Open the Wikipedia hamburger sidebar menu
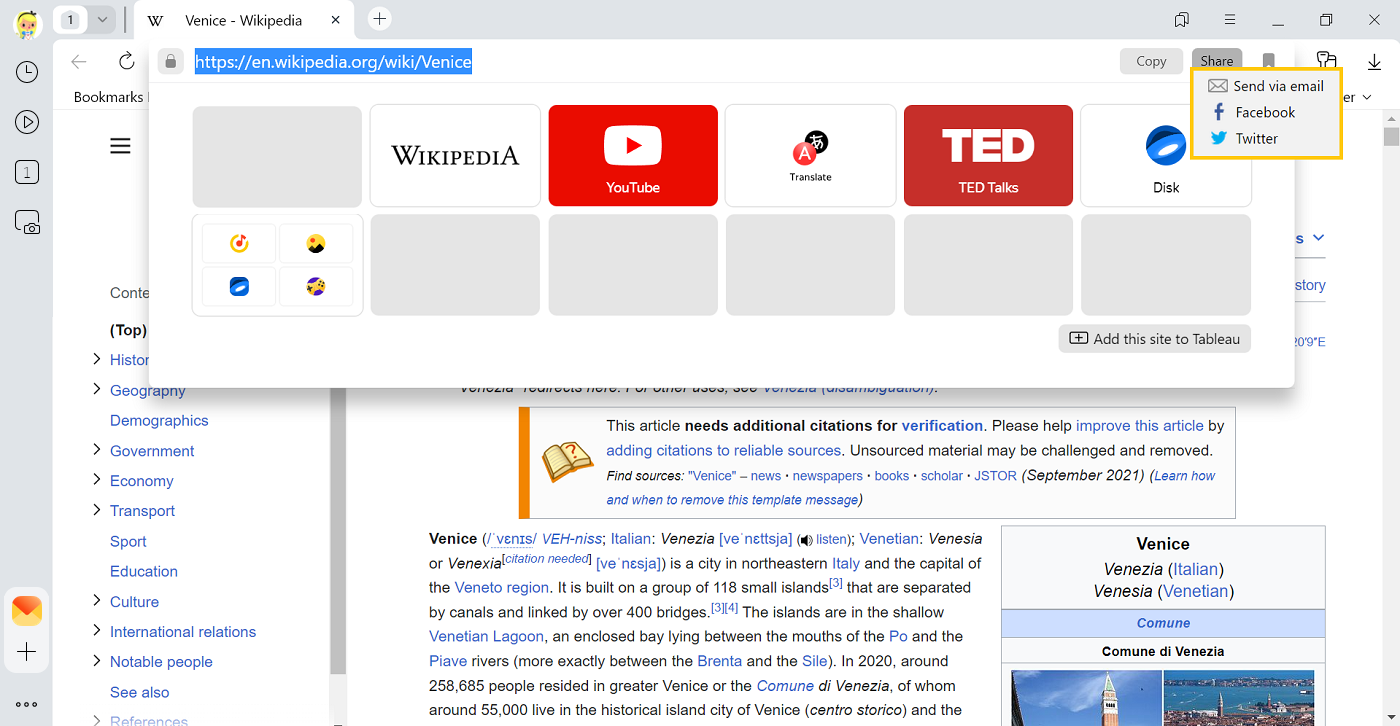1400x726 pixels. [120, 146]
